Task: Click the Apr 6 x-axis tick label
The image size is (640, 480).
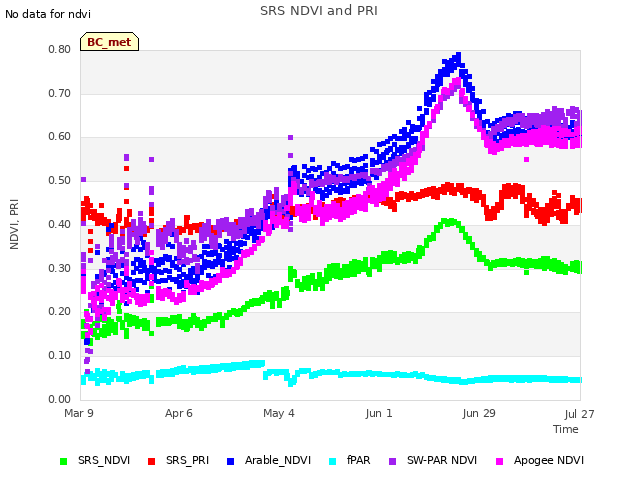Action: pos(179,413)
